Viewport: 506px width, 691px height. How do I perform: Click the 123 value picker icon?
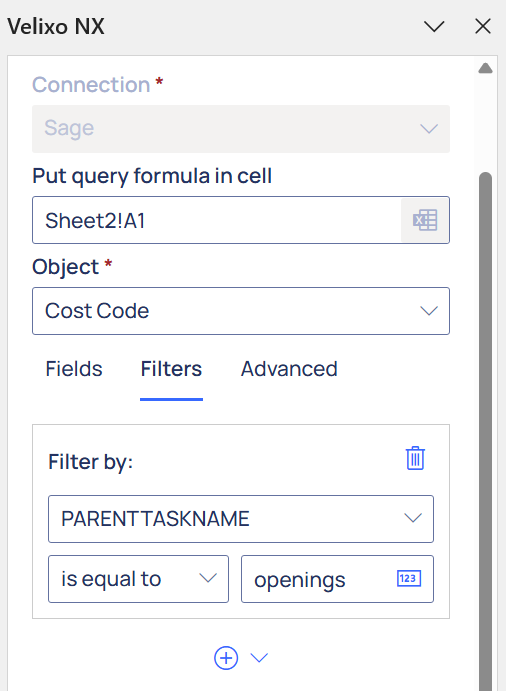tap(409, 578)
